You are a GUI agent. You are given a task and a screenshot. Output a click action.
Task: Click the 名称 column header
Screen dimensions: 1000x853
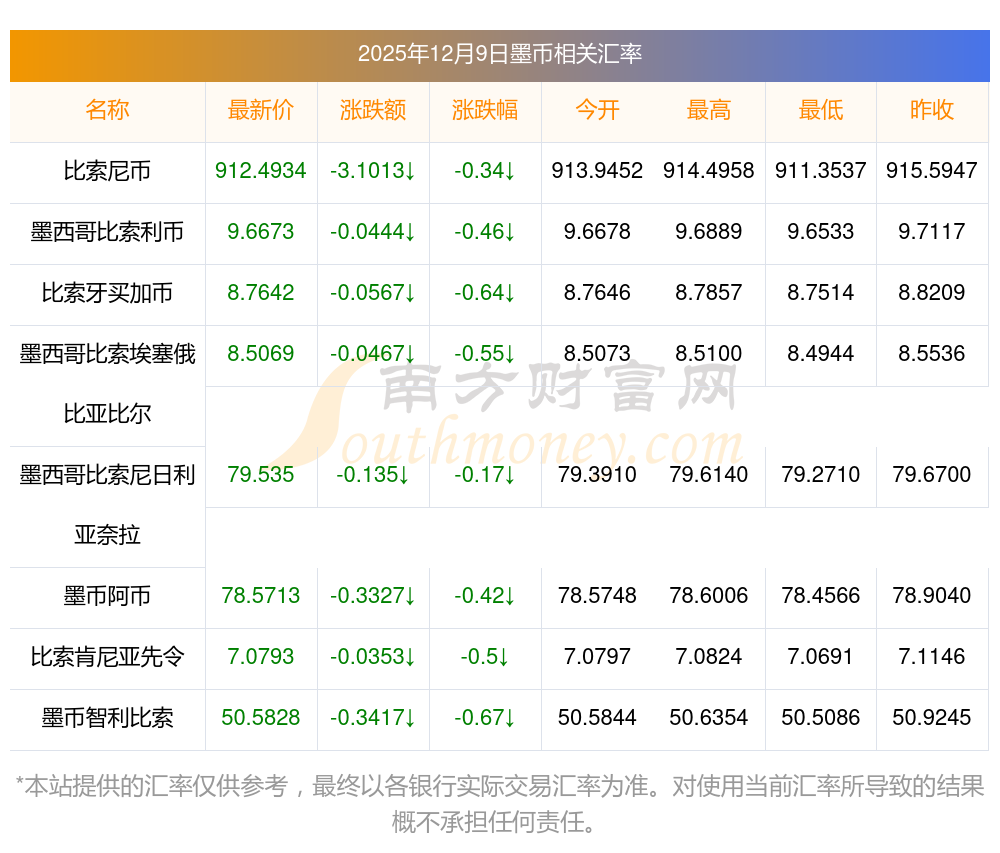point(107,110)
